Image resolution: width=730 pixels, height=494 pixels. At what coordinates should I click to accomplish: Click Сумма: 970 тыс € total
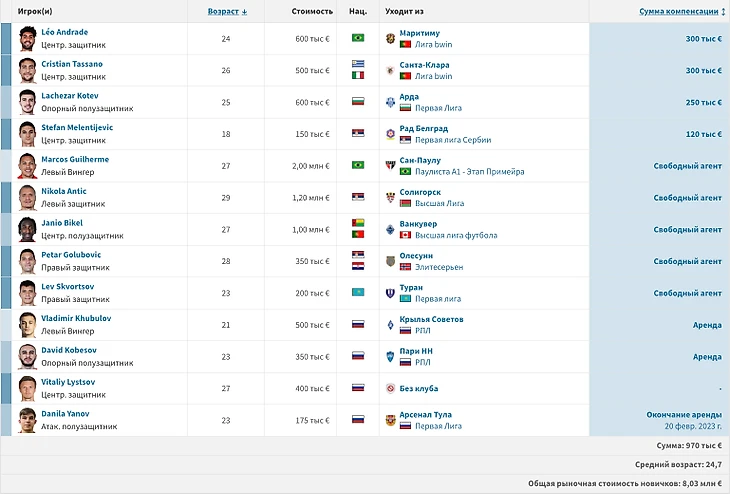pyautogui.click(x=689, y=446)
